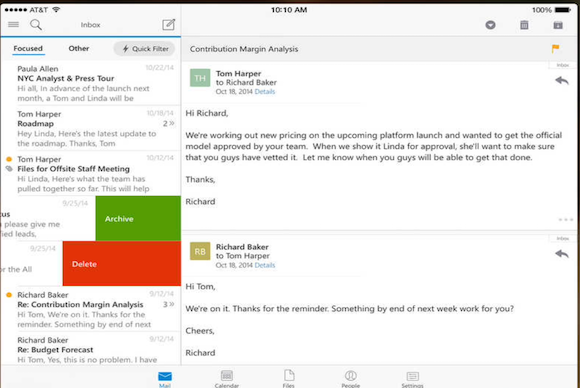Open the Files tab
This screenshot has height=388, width=580.
(289, 379)
